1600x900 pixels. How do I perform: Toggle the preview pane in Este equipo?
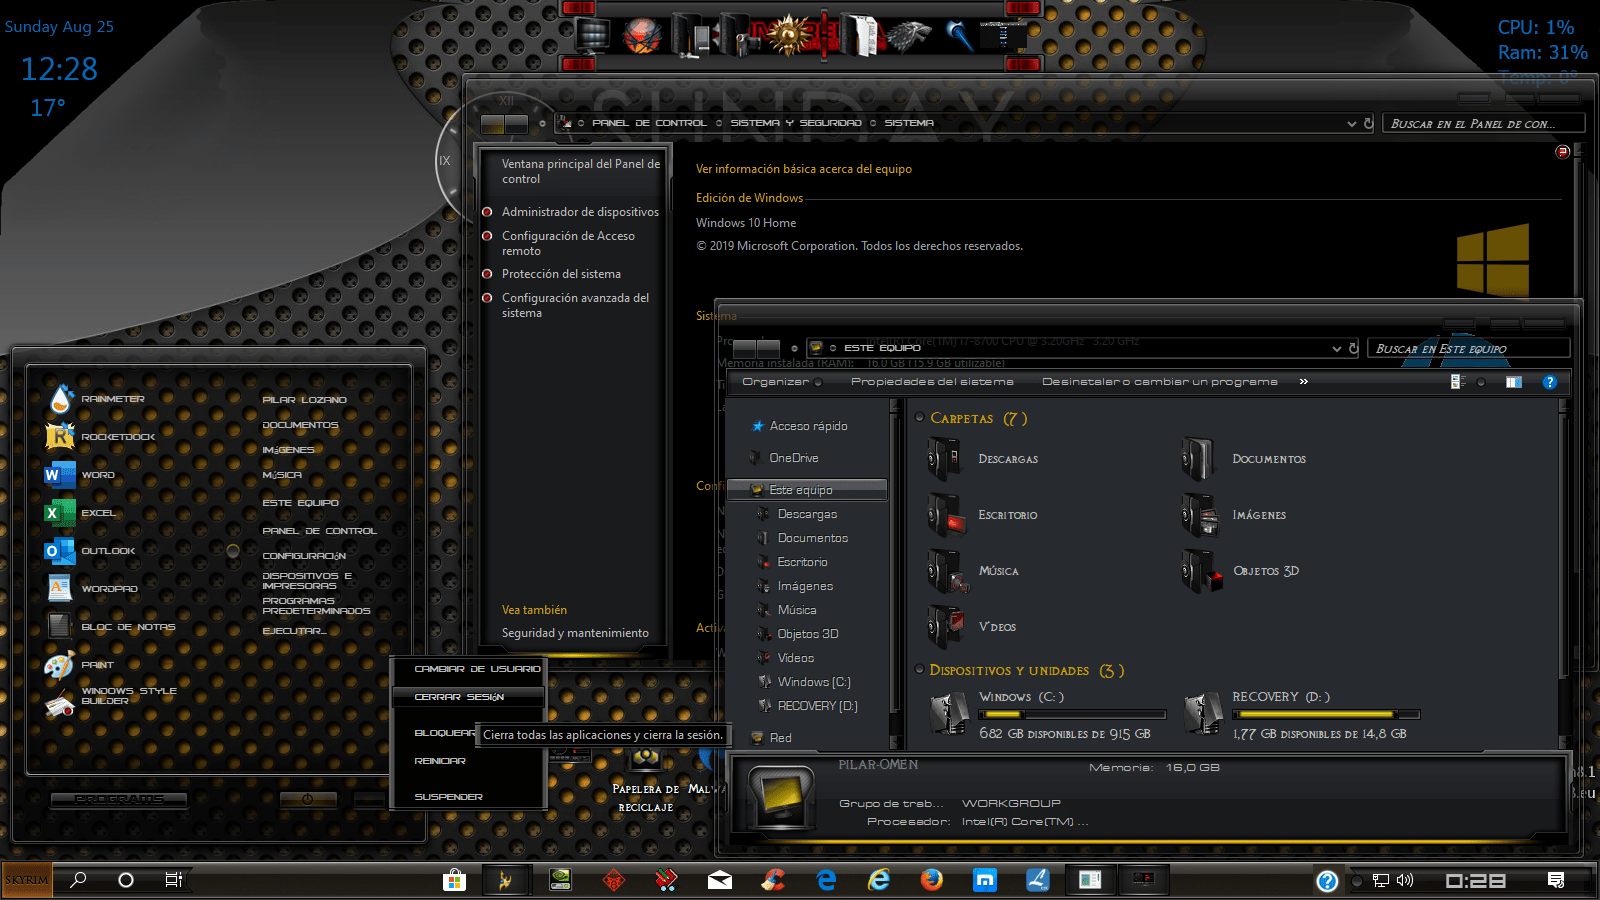1514,382
